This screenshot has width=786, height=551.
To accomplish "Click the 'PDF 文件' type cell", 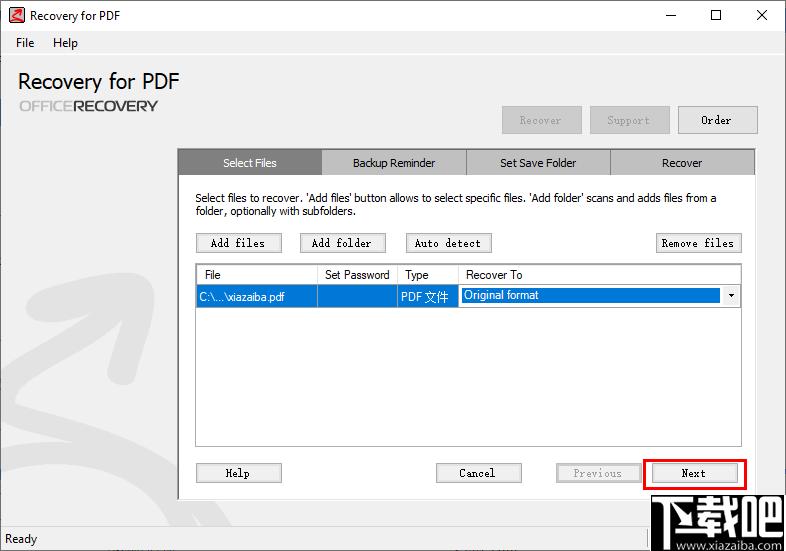I will point(428,296).
